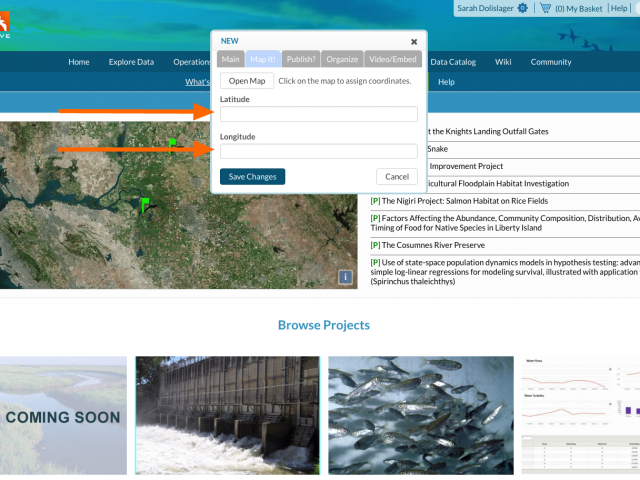Open the Knights Landing Outfall Gates project

(x=488, y=131)
